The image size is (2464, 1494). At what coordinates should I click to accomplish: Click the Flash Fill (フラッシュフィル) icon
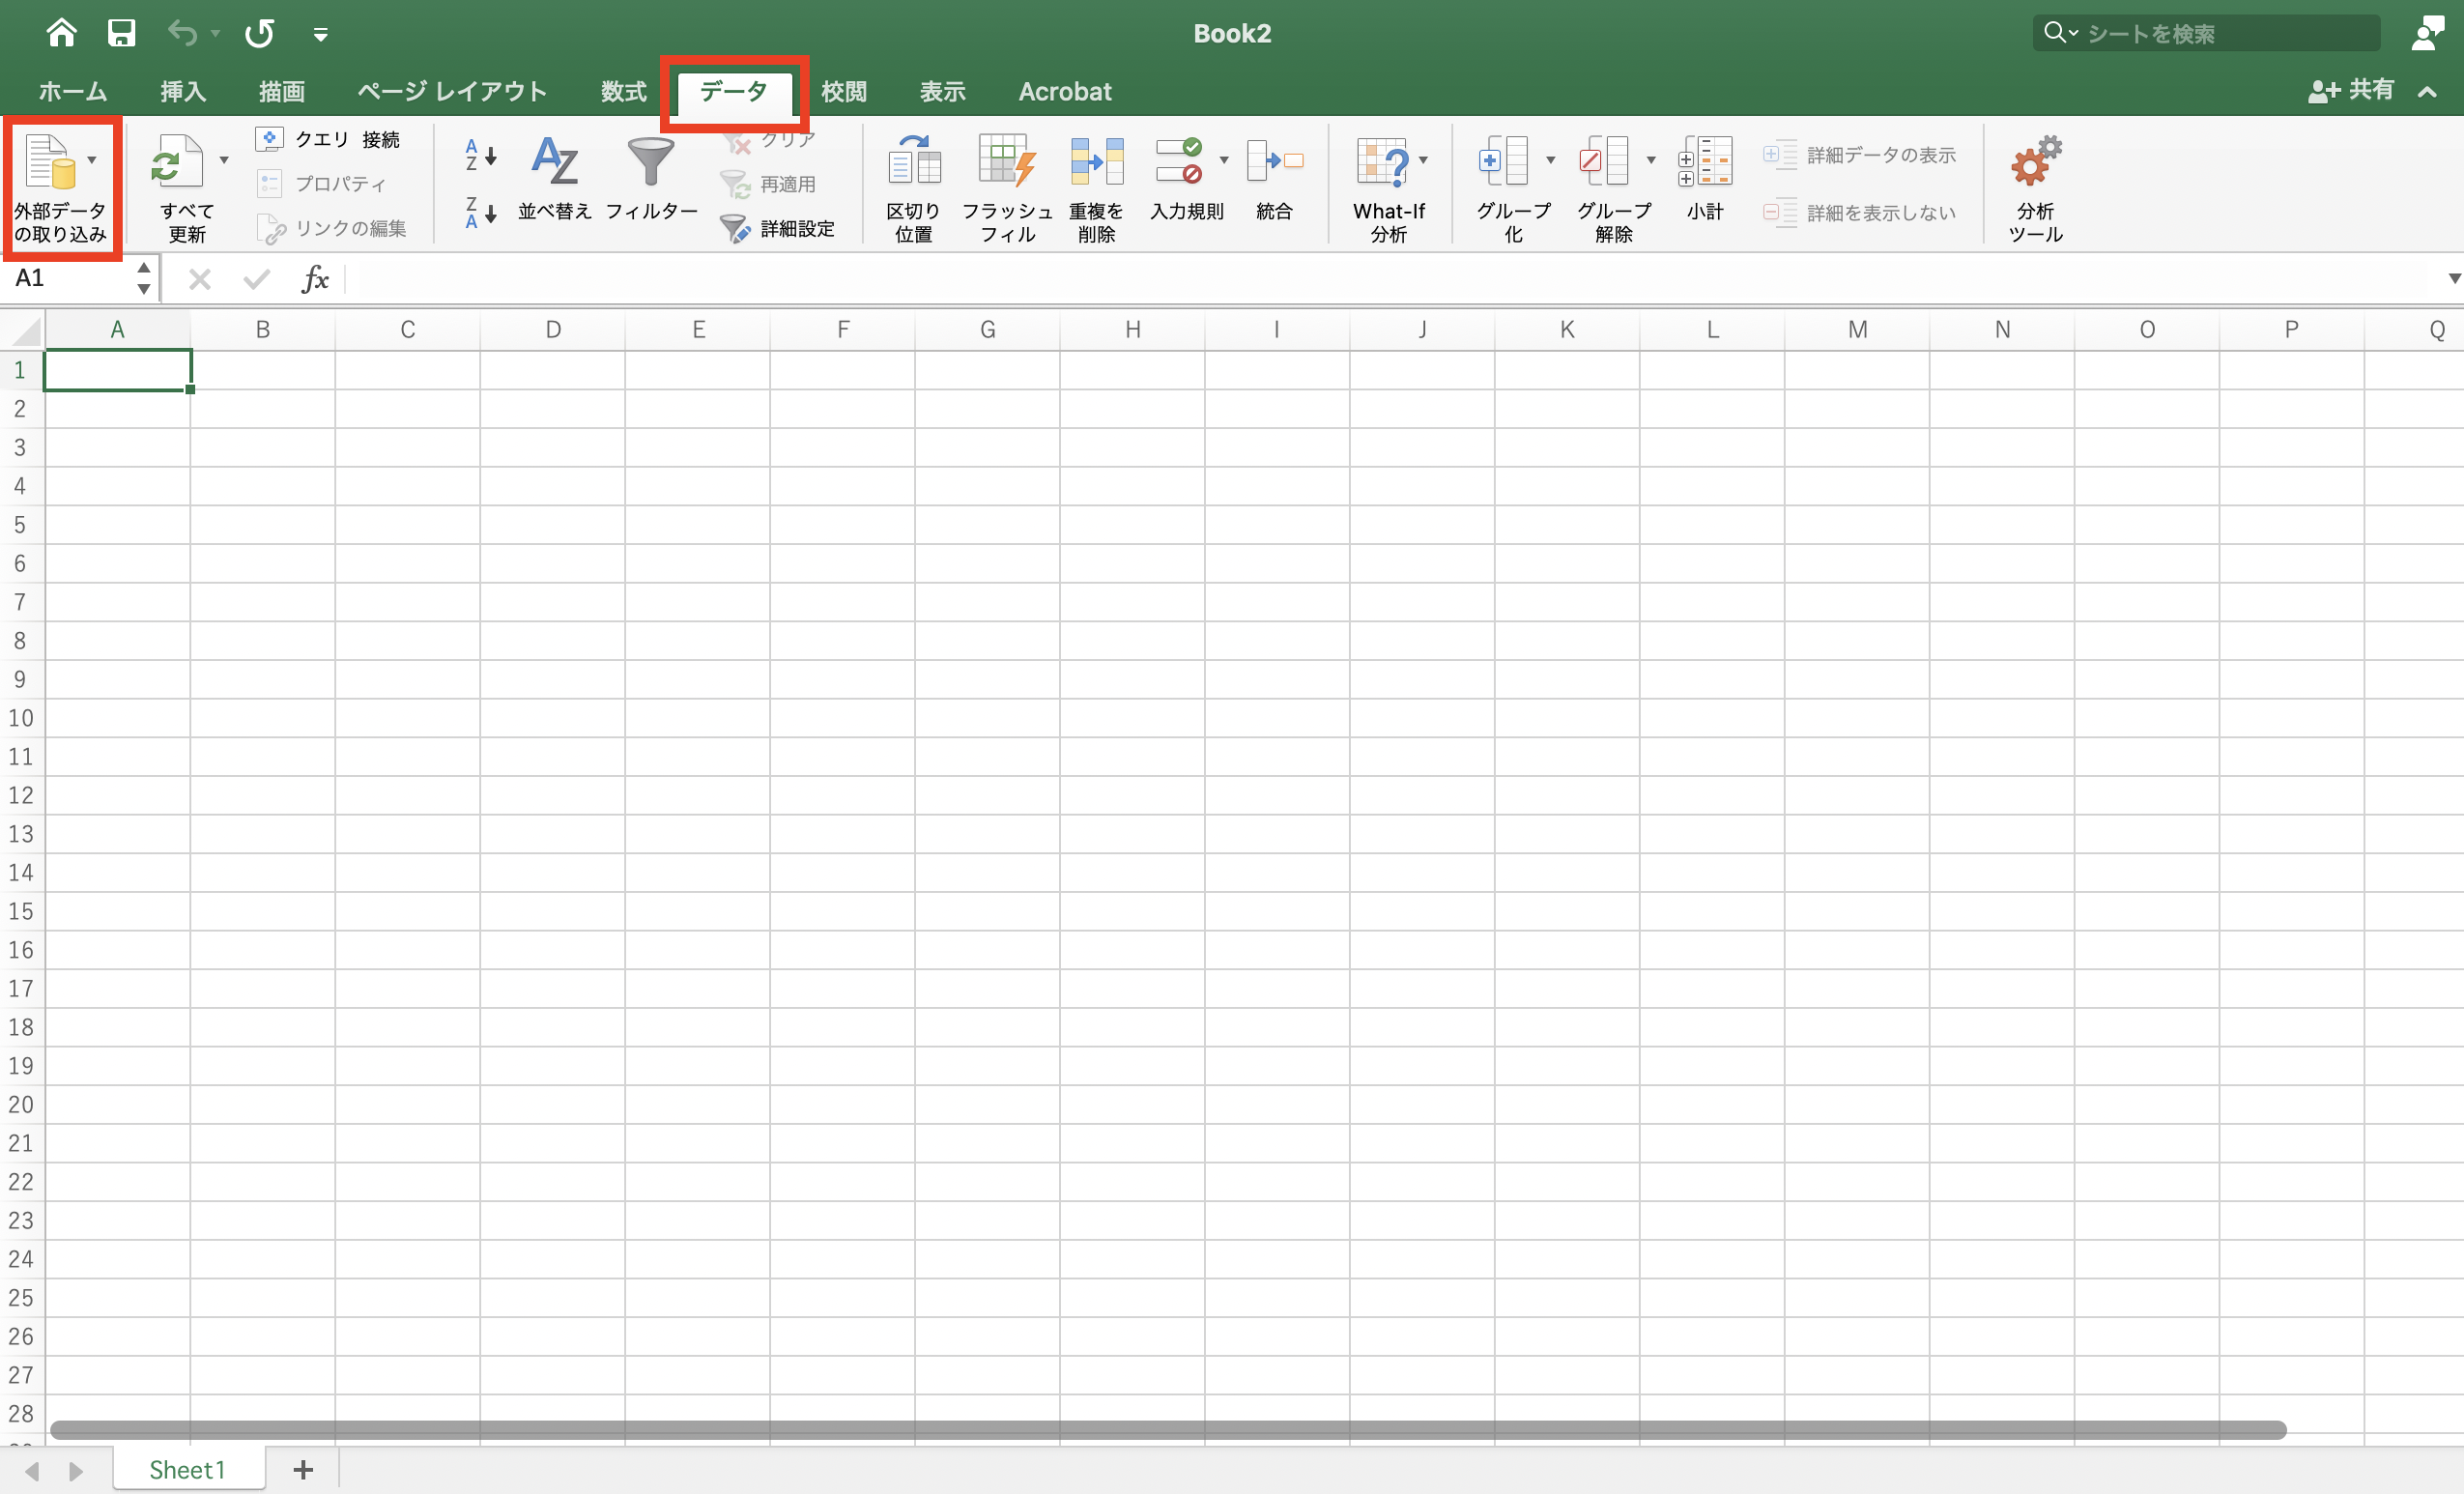[1007, 161]
